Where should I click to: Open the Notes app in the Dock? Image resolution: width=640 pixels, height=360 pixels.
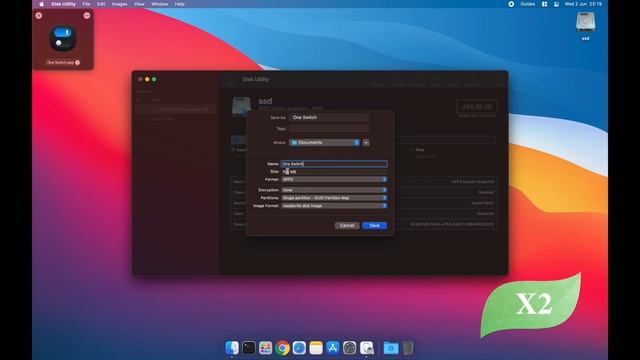(x=316, y=348)
